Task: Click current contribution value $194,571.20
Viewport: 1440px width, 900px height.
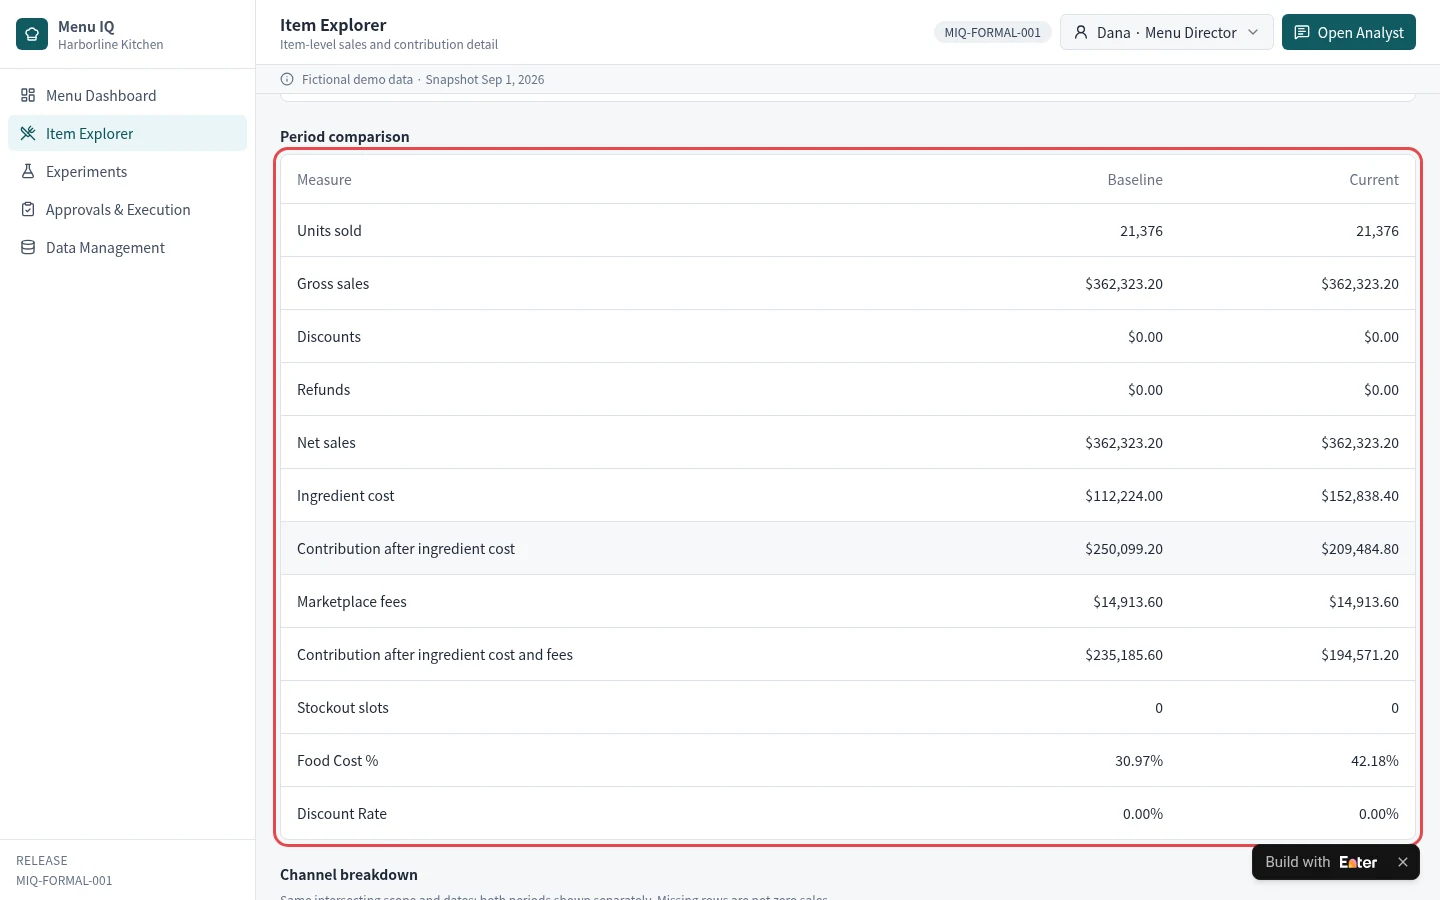Action: 1360,655
